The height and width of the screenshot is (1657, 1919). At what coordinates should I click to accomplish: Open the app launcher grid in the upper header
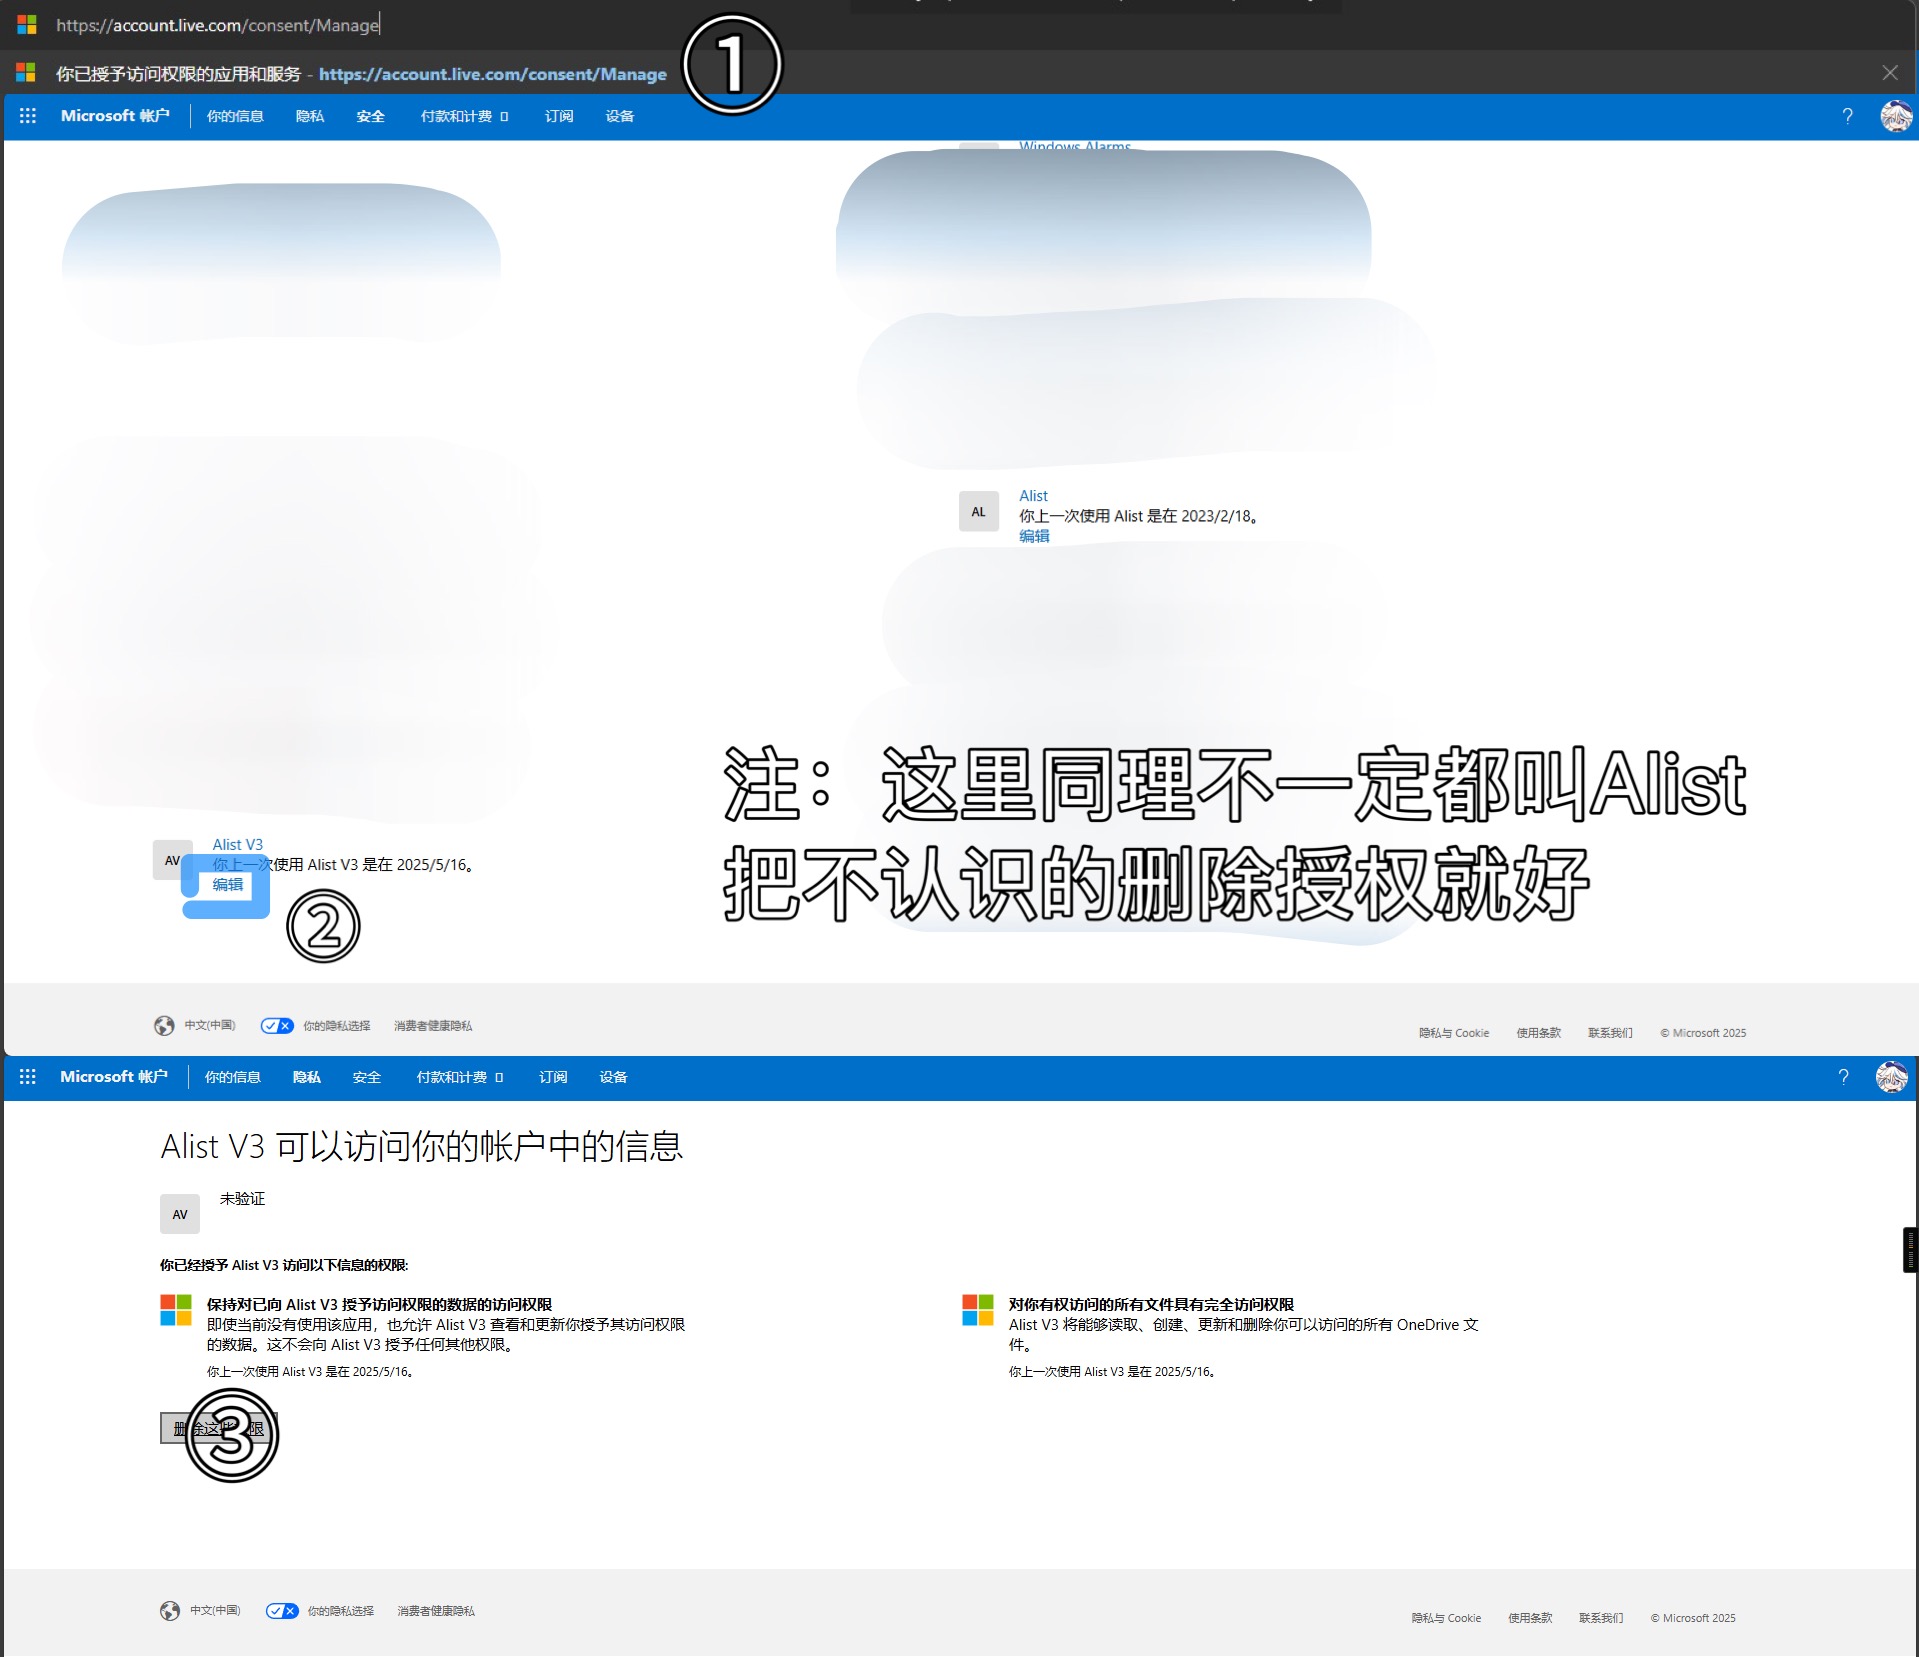pos(28,116)
